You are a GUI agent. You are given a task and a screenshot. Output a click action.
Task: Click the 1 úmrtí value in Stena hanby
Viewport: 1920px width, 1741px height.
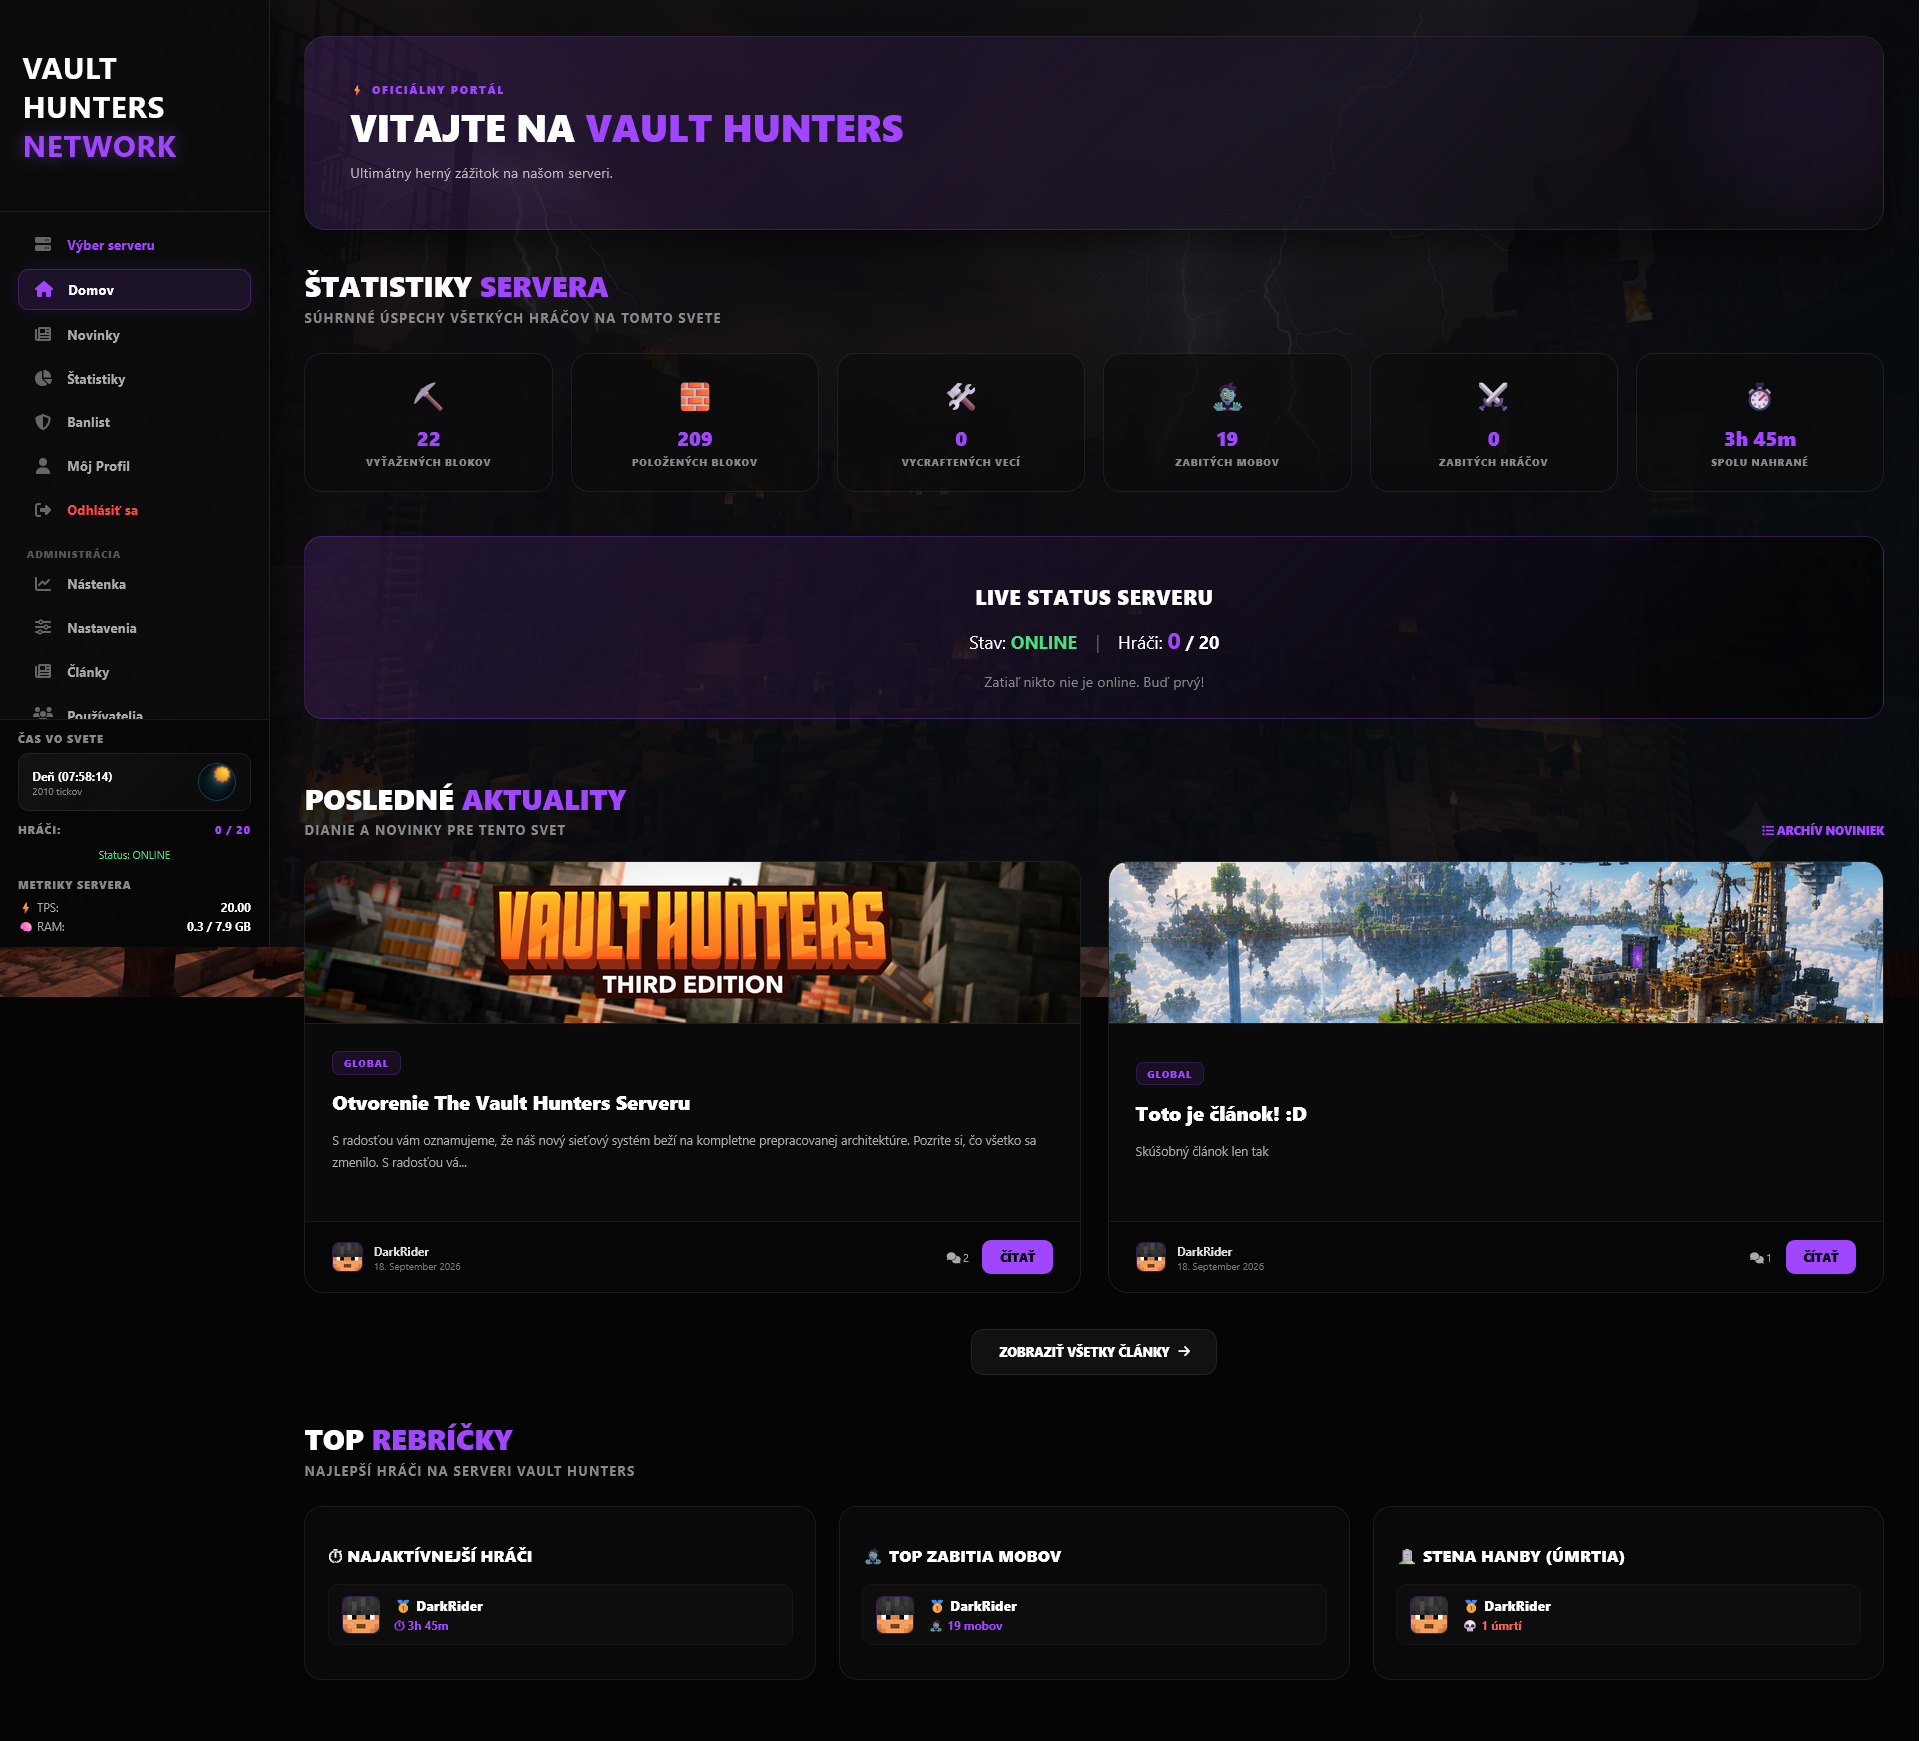1502,1626
